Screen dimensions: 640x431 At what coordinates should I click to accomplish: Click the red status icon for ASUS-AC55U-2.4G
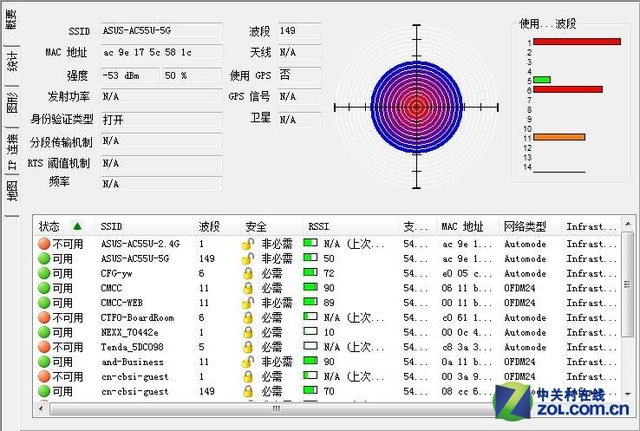pyautogui.click(x=44, y=244)
